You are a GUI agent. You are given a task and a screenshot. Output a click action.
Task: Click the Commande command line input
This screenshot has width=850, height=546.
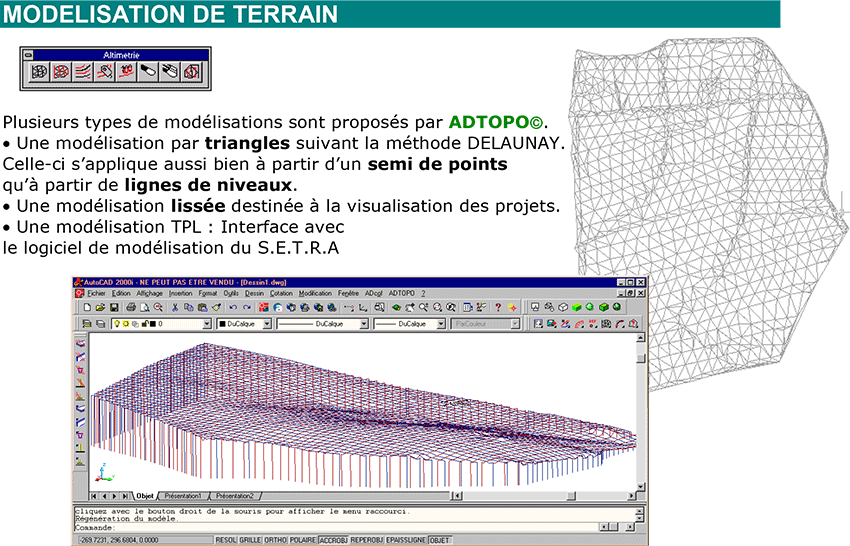(x=336, y=527)
